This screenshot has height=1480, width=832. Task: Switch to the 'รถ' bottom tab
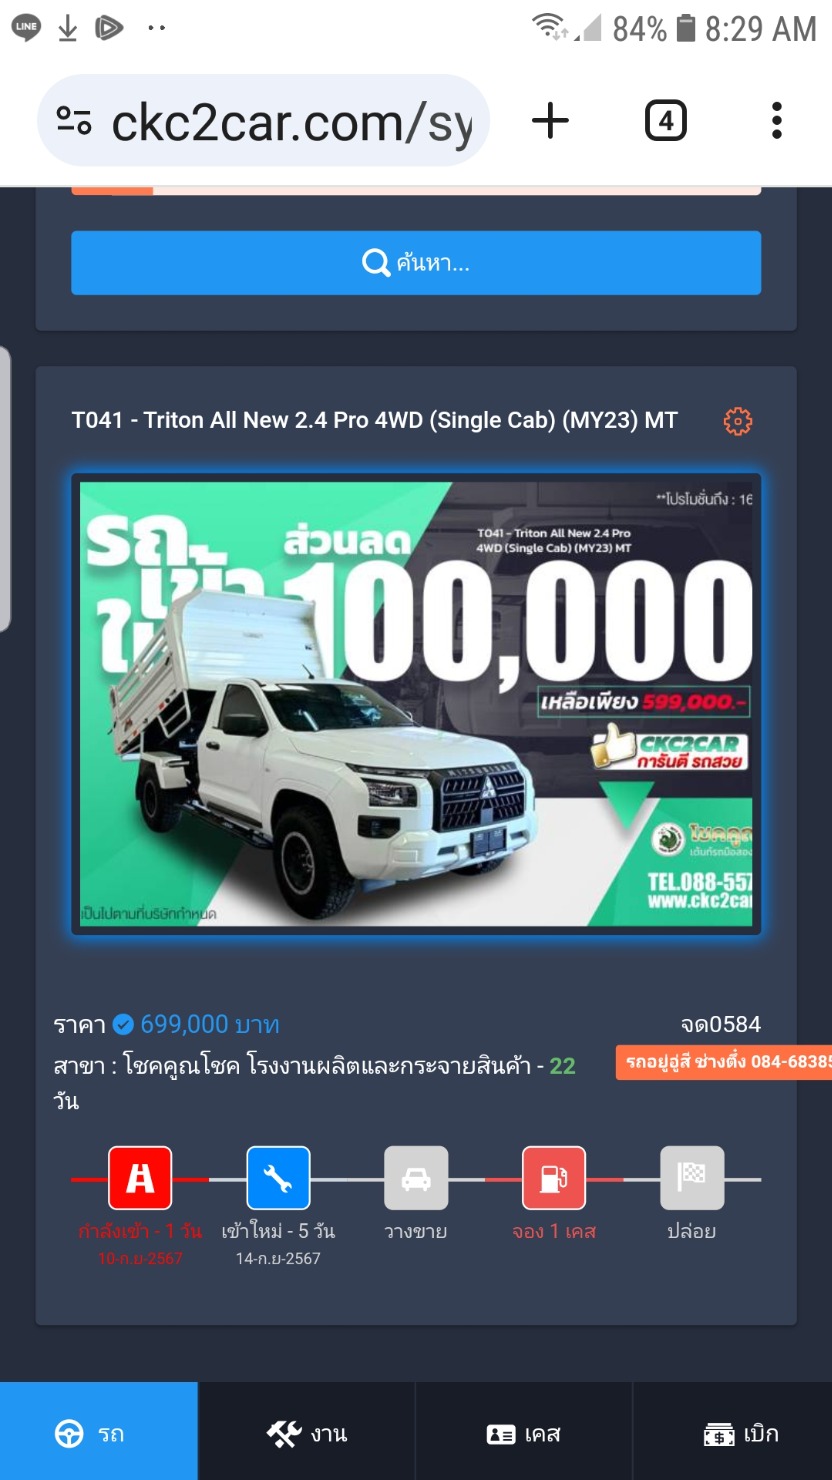(99, 1432)
